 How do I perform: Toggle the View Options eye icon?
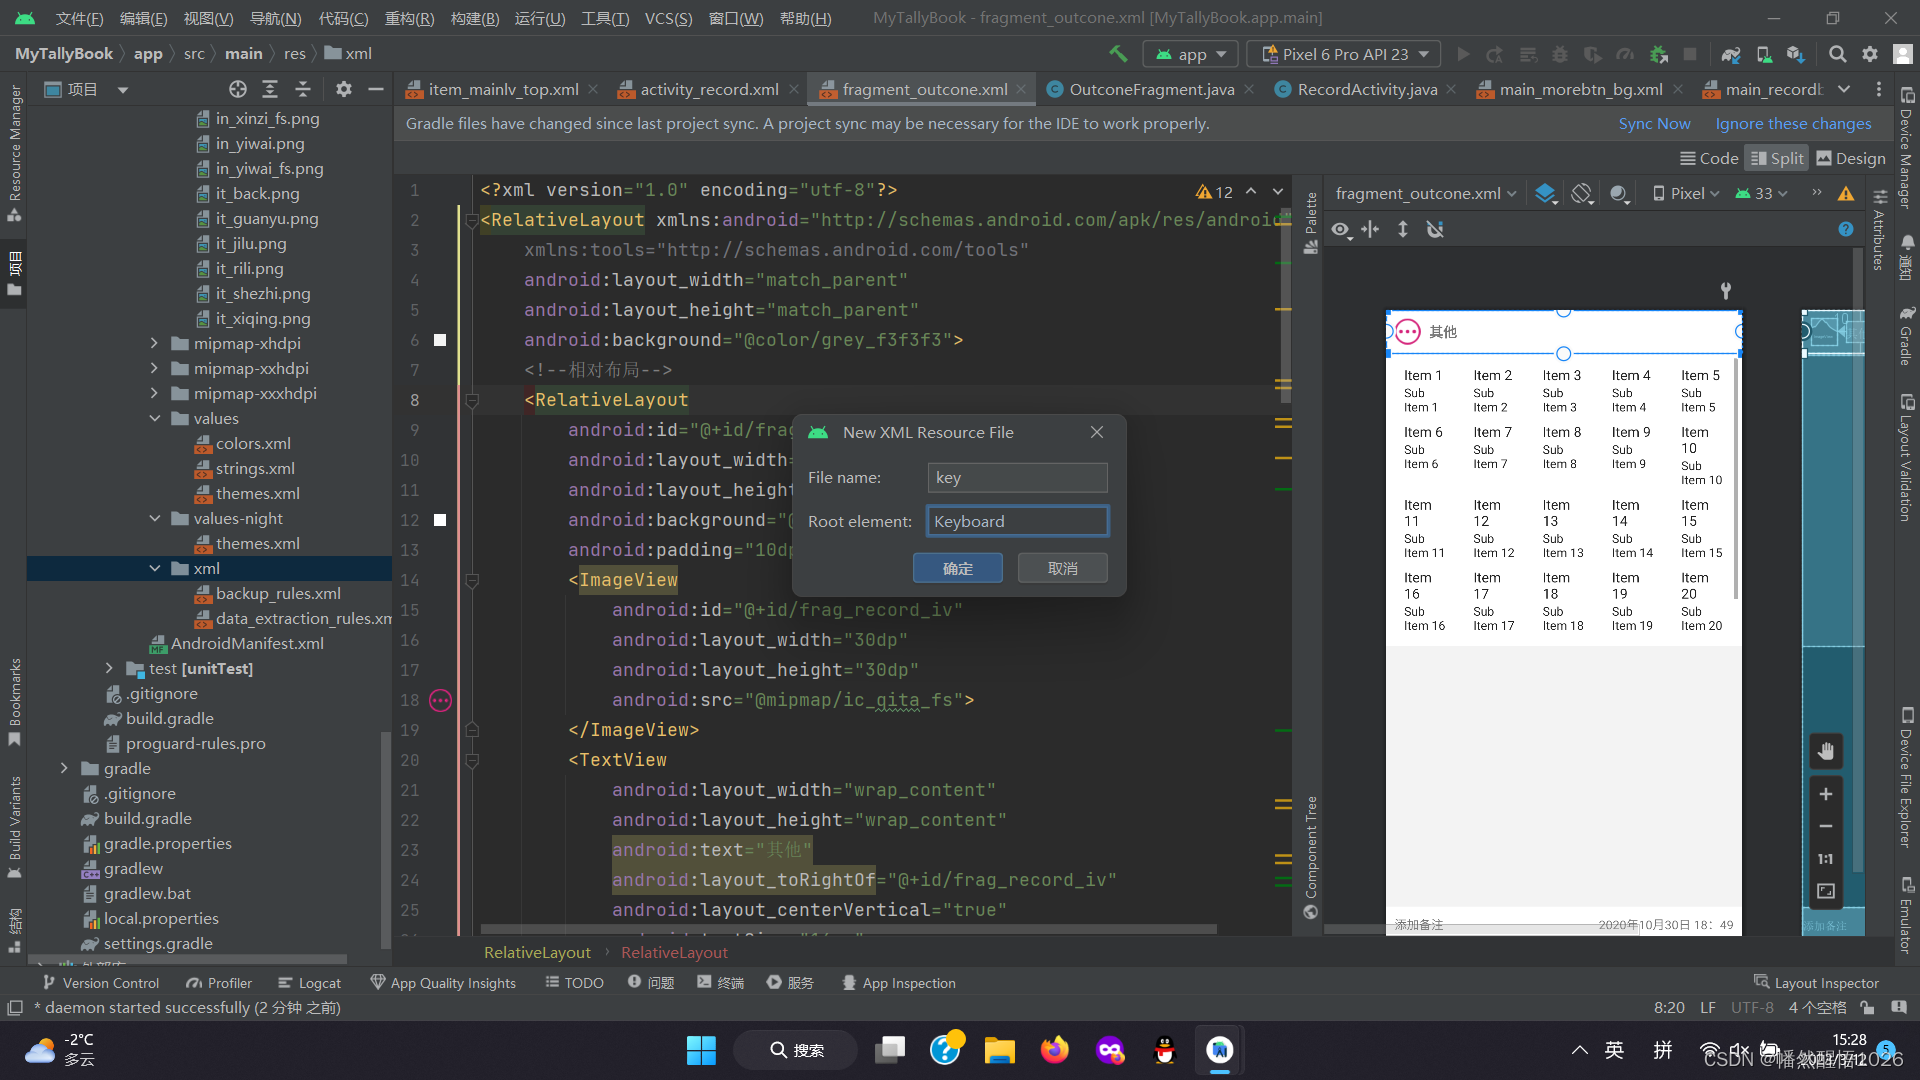click(1340, 230)
